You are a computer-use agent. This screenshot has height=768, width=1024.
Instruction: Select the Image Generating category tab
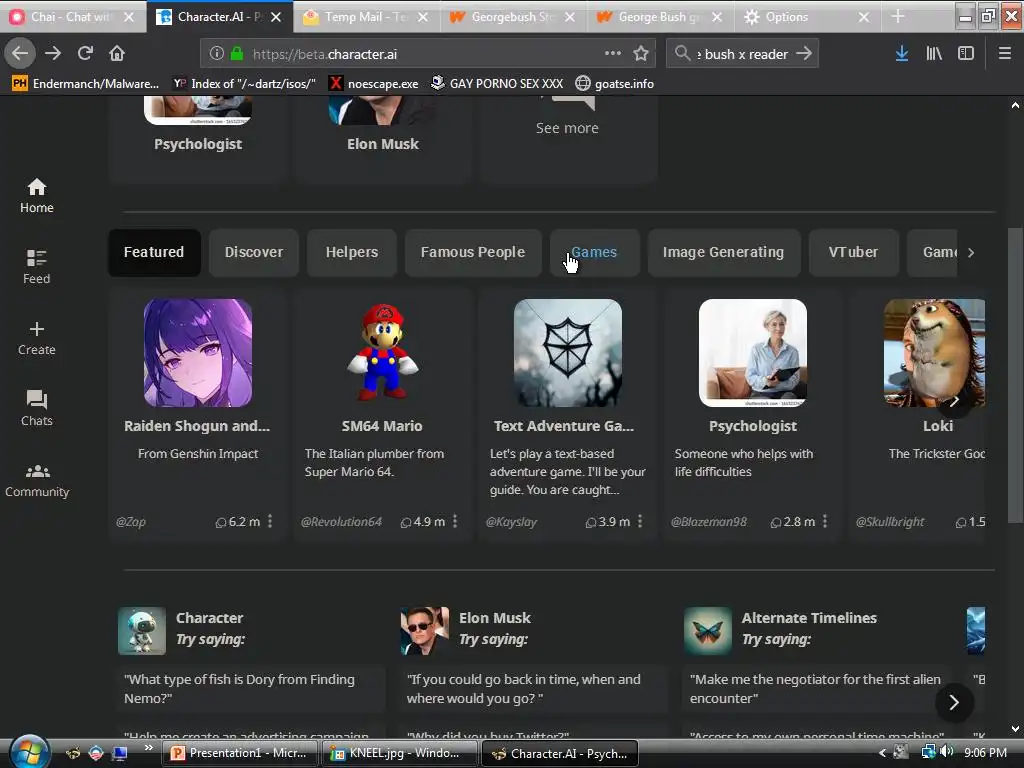[x=724, y=252]
